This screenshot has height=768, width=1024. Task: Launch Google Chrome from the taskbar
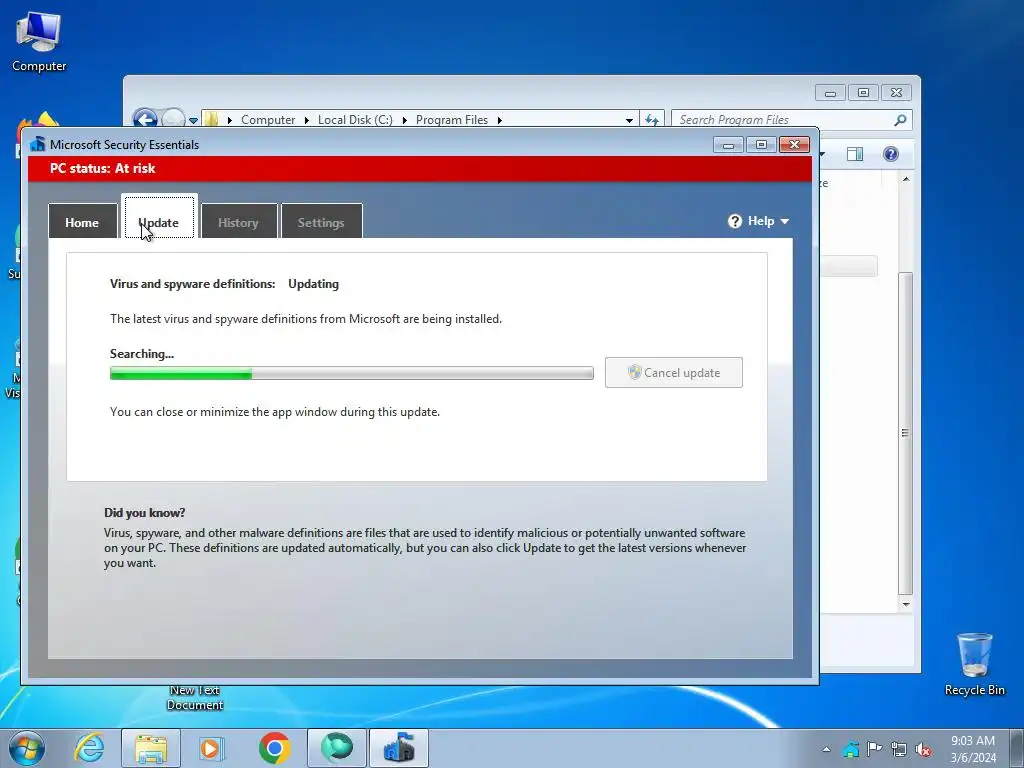(274, 748)
